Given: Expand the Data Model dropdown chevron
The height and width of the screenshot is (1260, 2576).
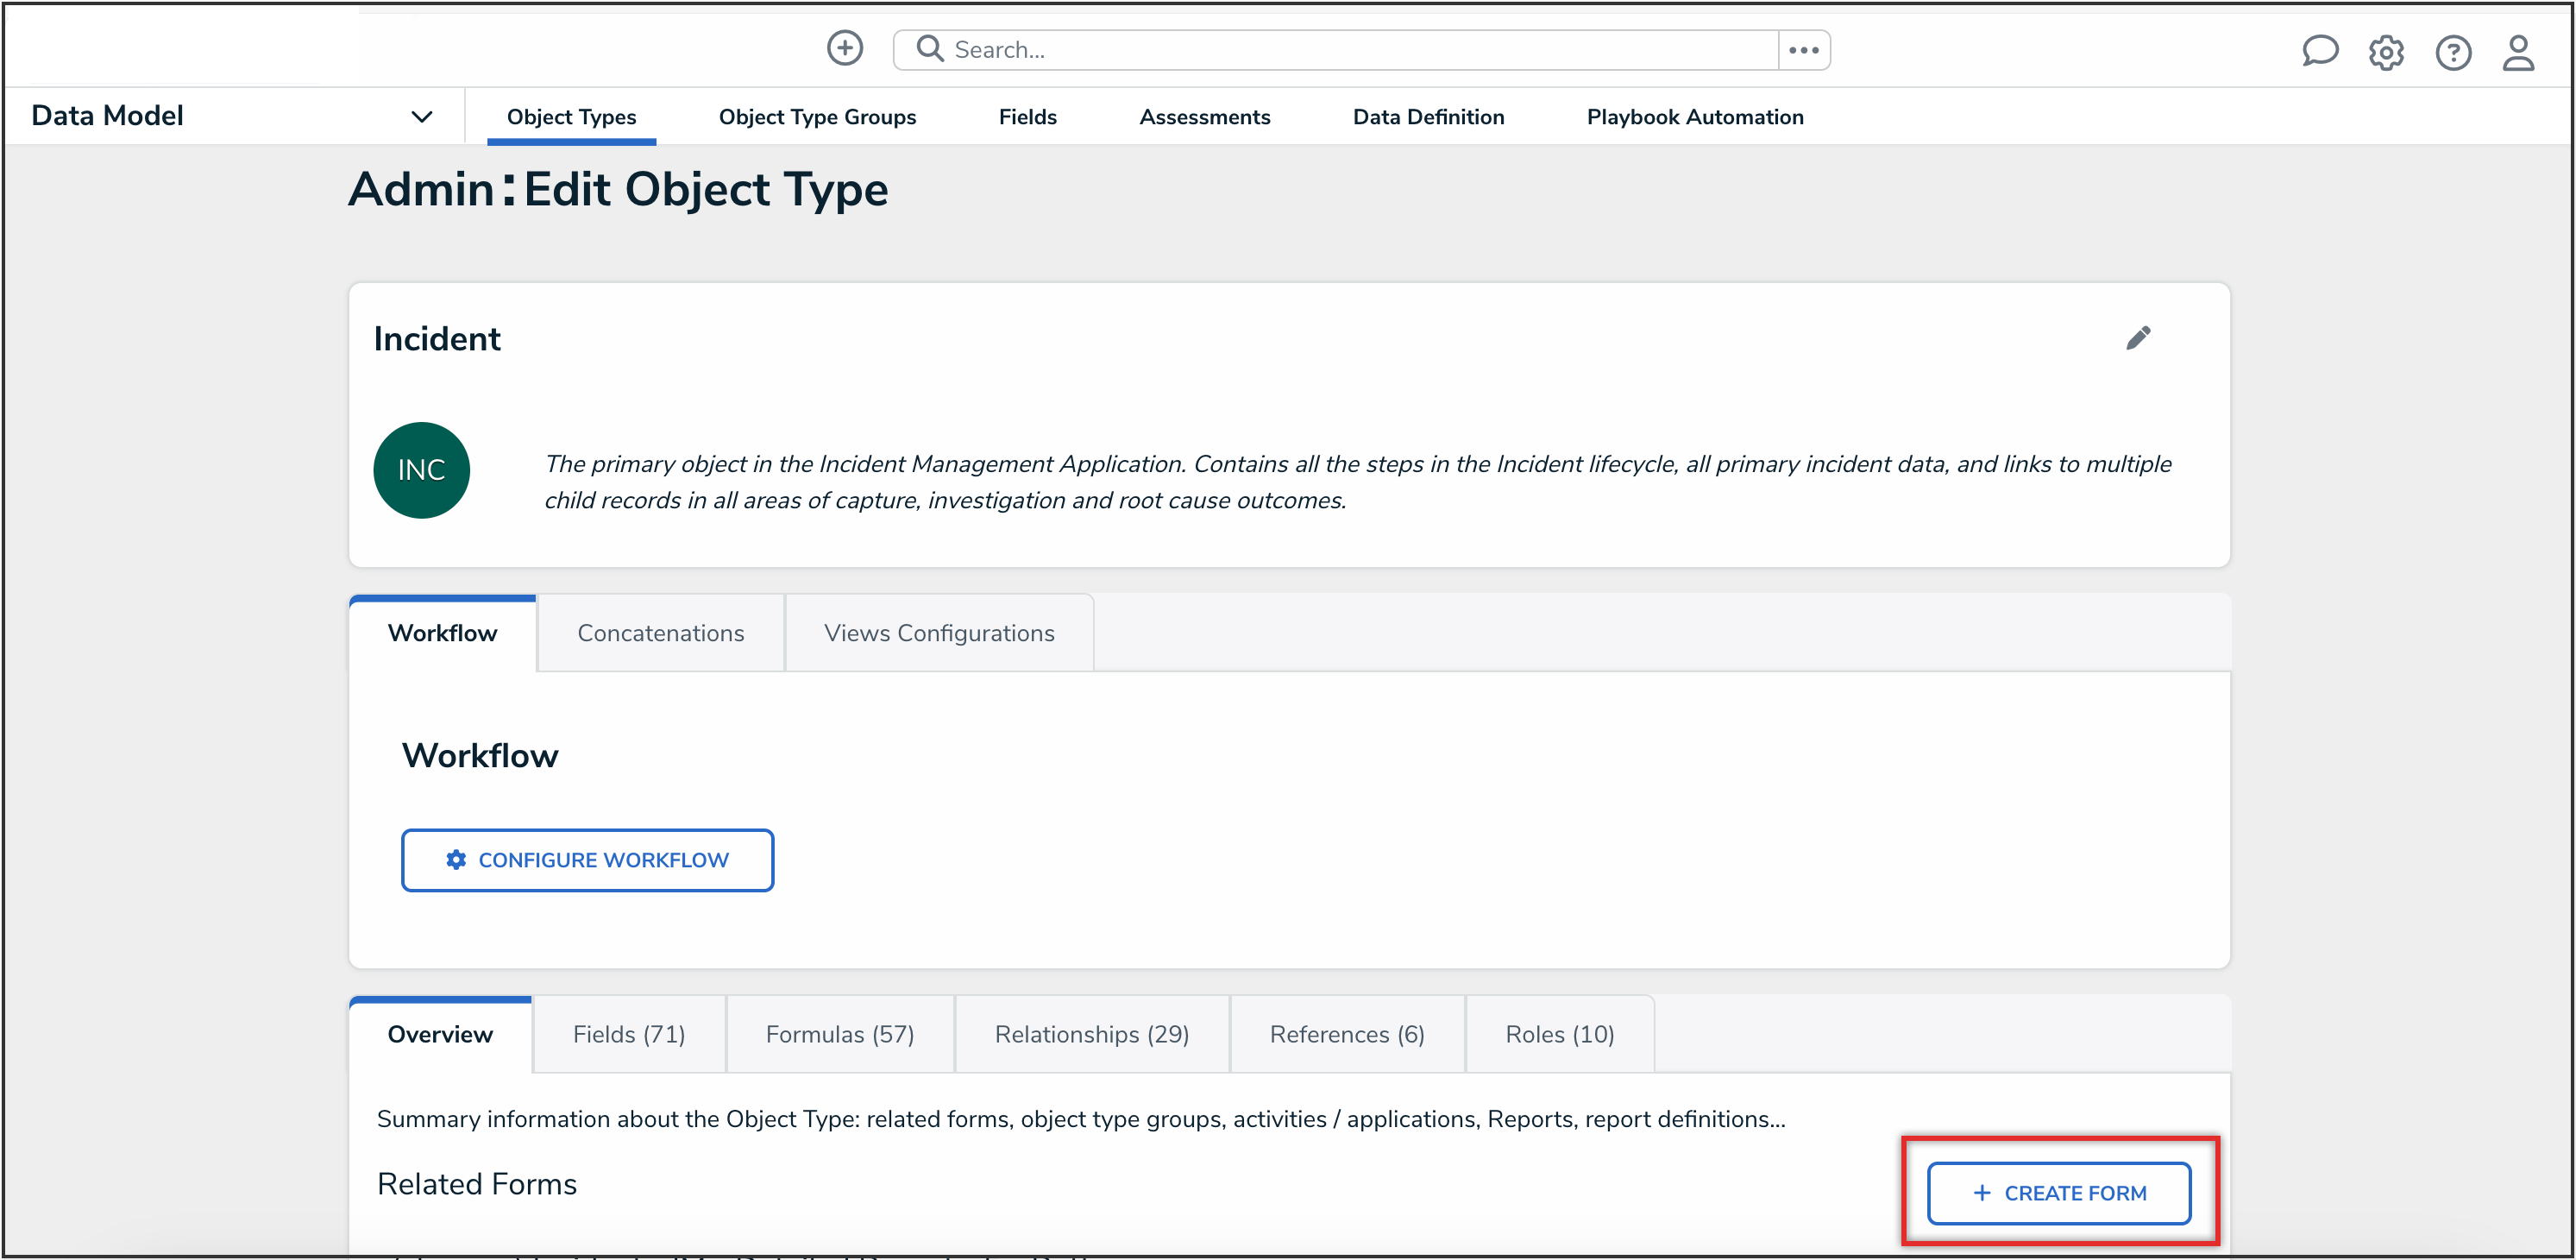Looking at the screenshot, I should coord(422,117).
